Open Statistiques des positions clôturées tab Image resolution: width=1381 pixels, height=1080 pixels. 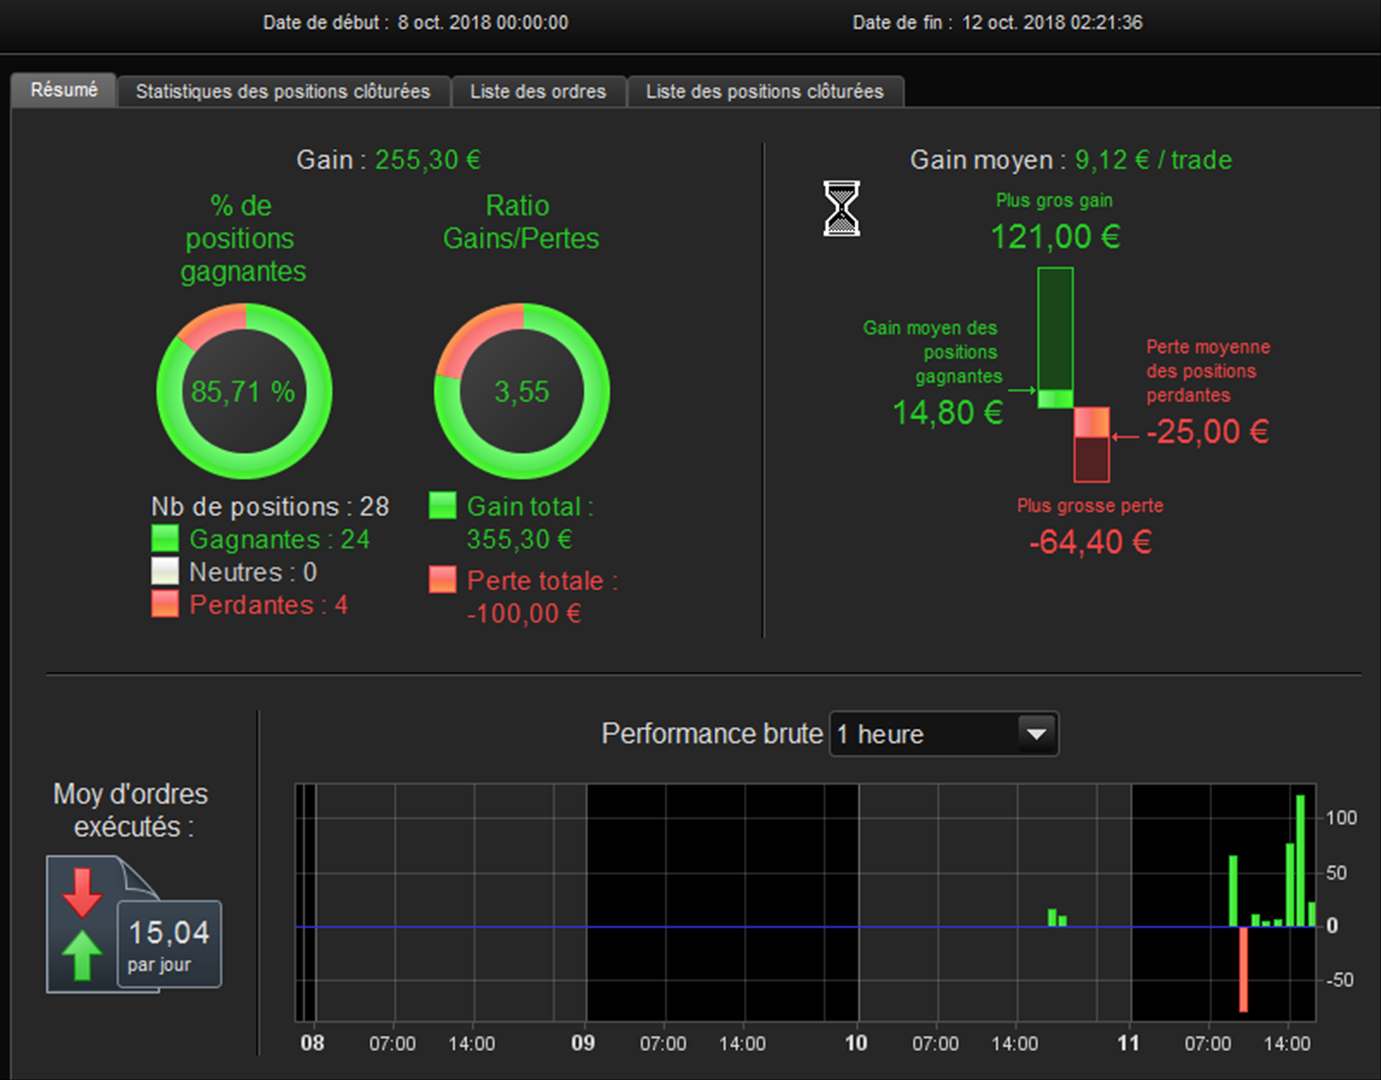tap(283, 91)
